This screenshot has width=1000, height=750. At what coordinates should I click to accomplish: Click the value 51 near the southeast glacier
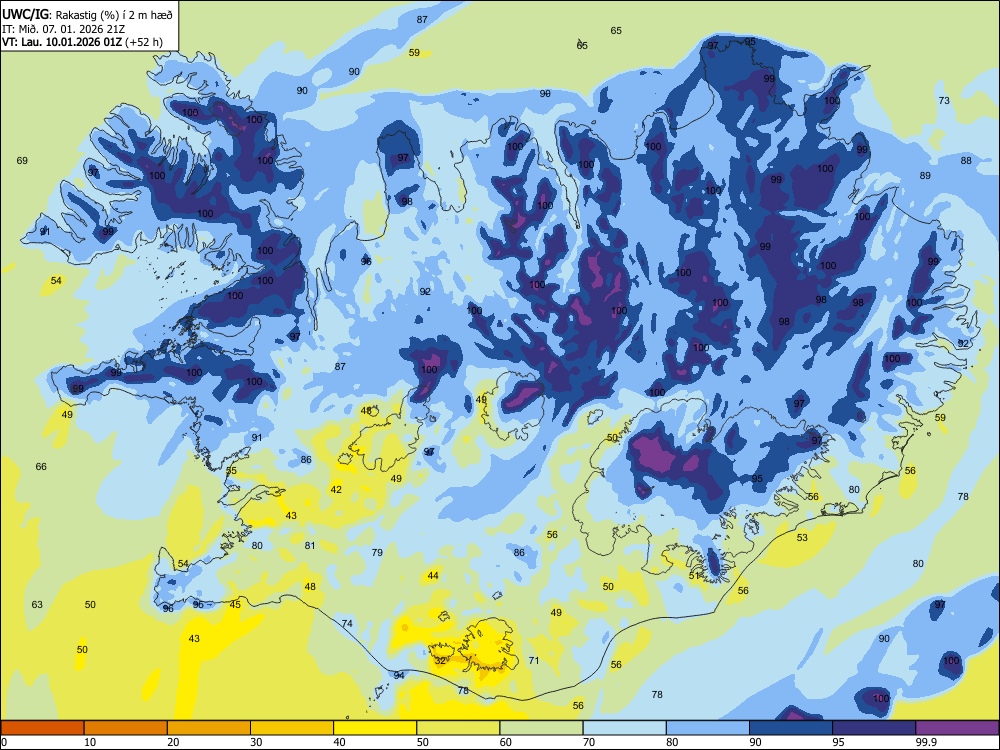click(695, 575)
